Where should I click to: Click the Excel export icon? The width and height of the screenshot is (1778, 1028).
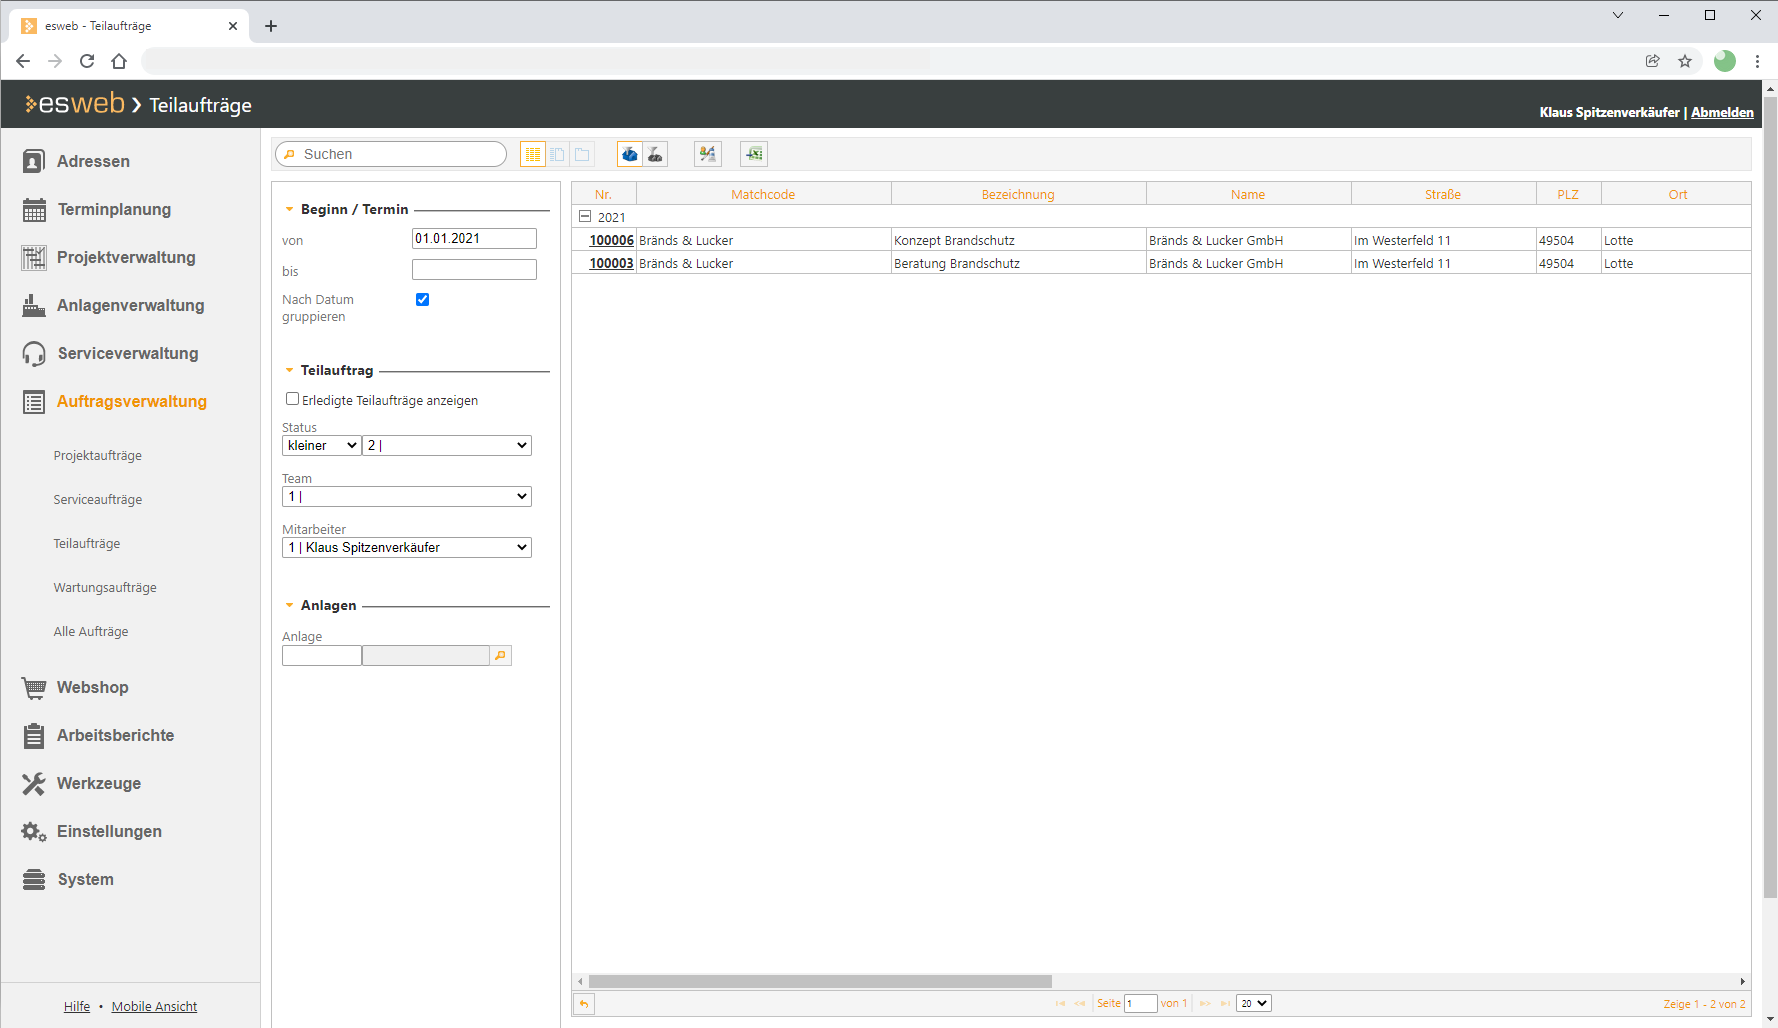754,154
